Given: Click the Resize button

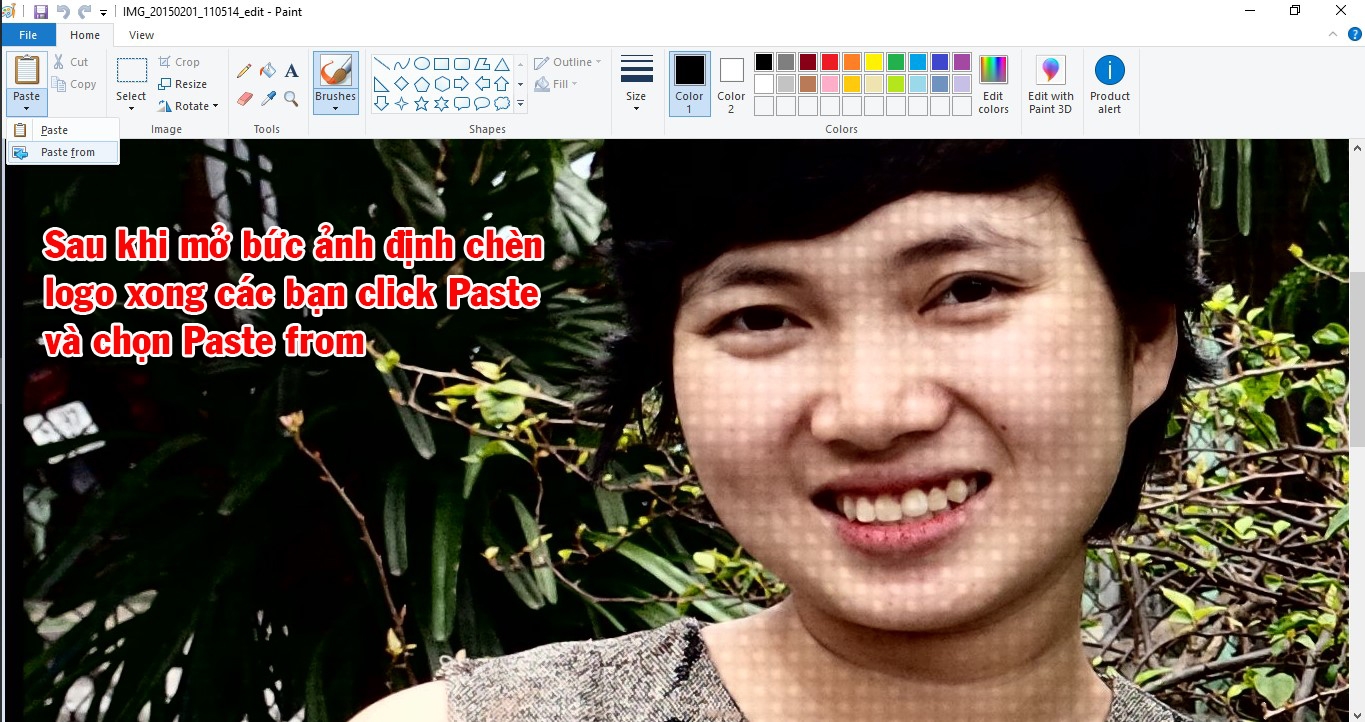Looking at the screenshot, I should click(x=183, y=84).
